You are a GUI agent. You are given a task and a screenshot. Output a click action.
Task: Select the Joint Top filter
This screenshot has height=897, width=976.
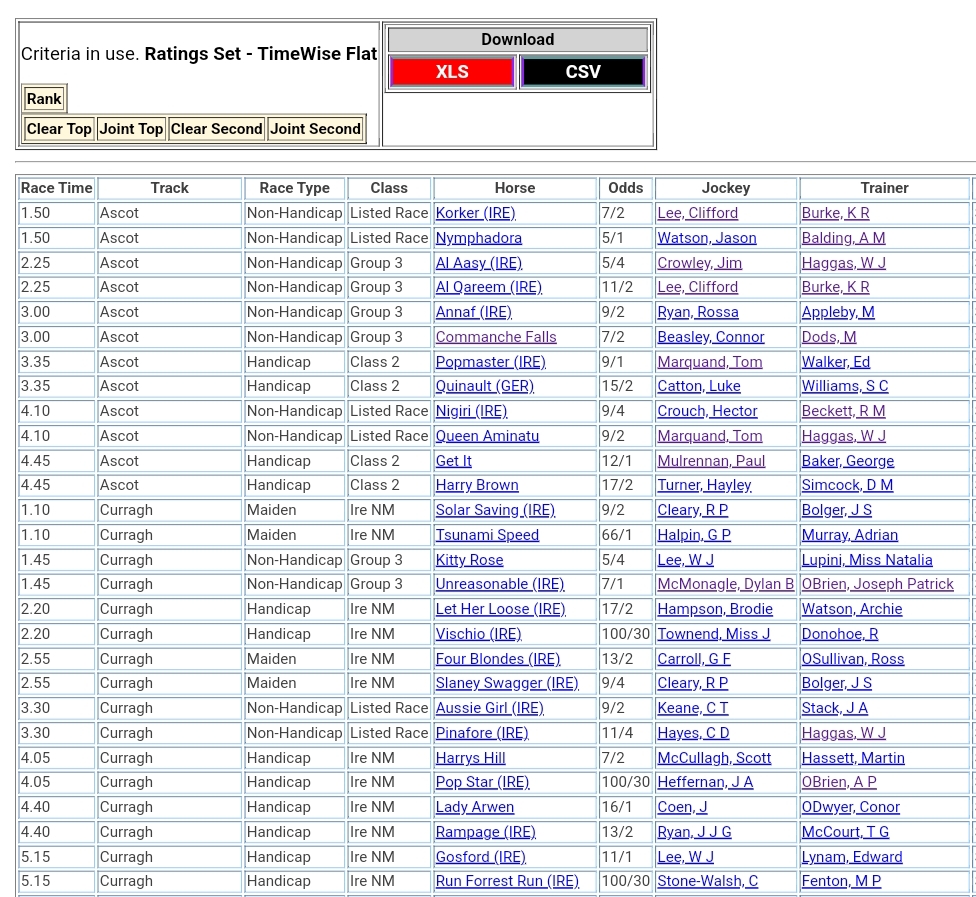[131, 129]
